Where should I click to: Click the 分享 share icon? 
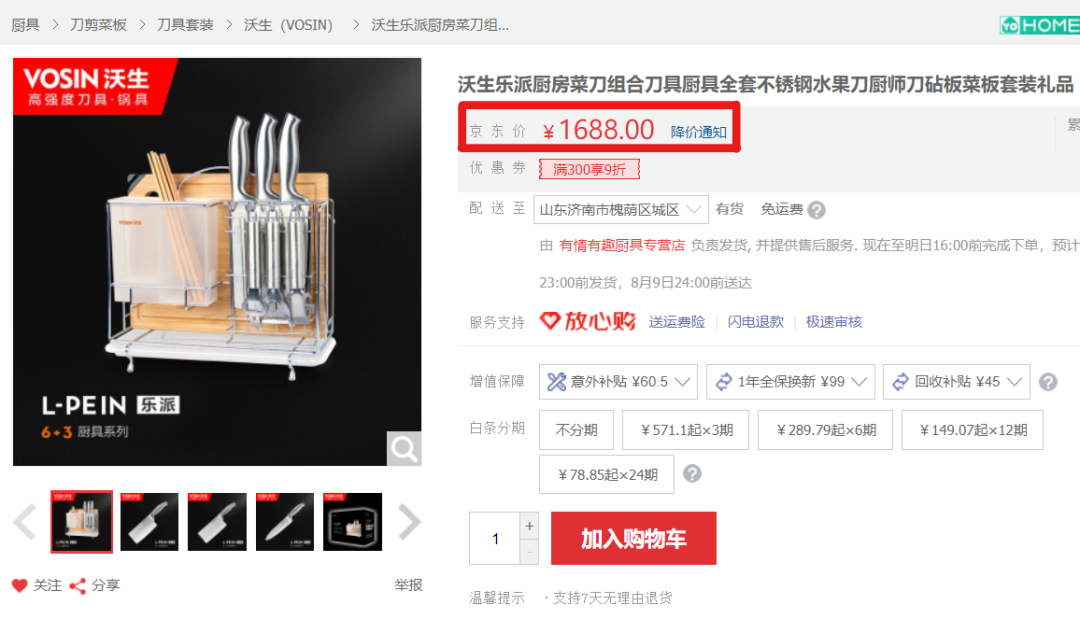pyautogui.click(x=77, y=586)
